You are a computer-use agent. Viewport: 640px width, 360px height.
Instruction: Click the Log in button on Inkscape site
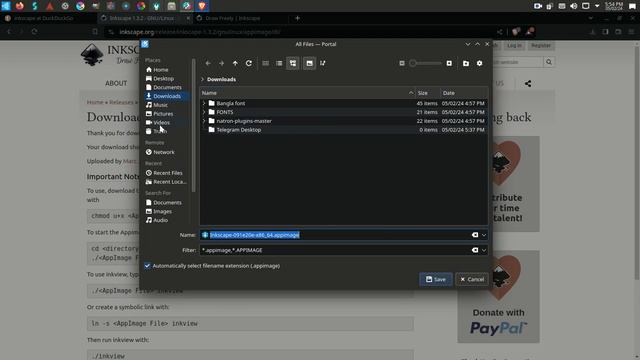pos(514,46)
